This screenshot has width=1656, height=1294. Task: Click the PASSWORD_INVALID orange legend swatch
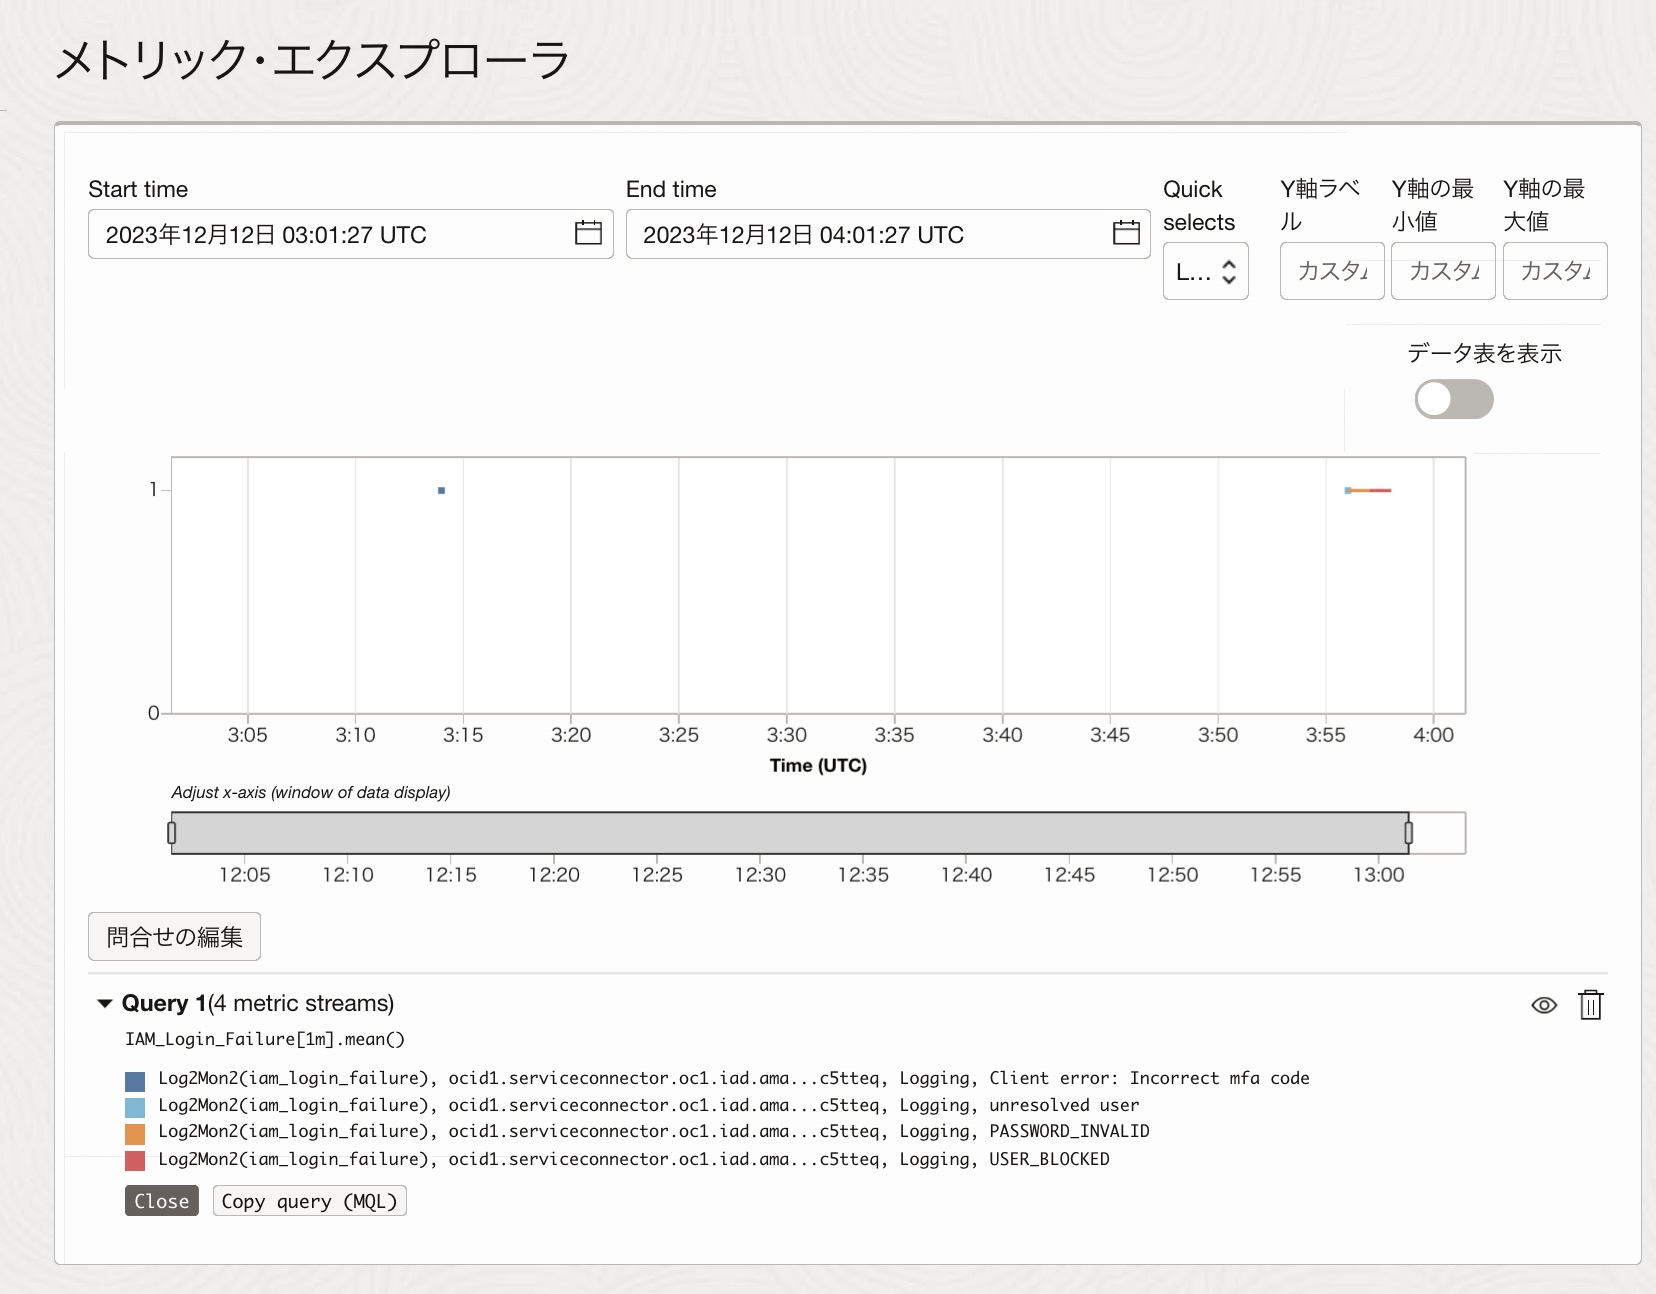135,1133
